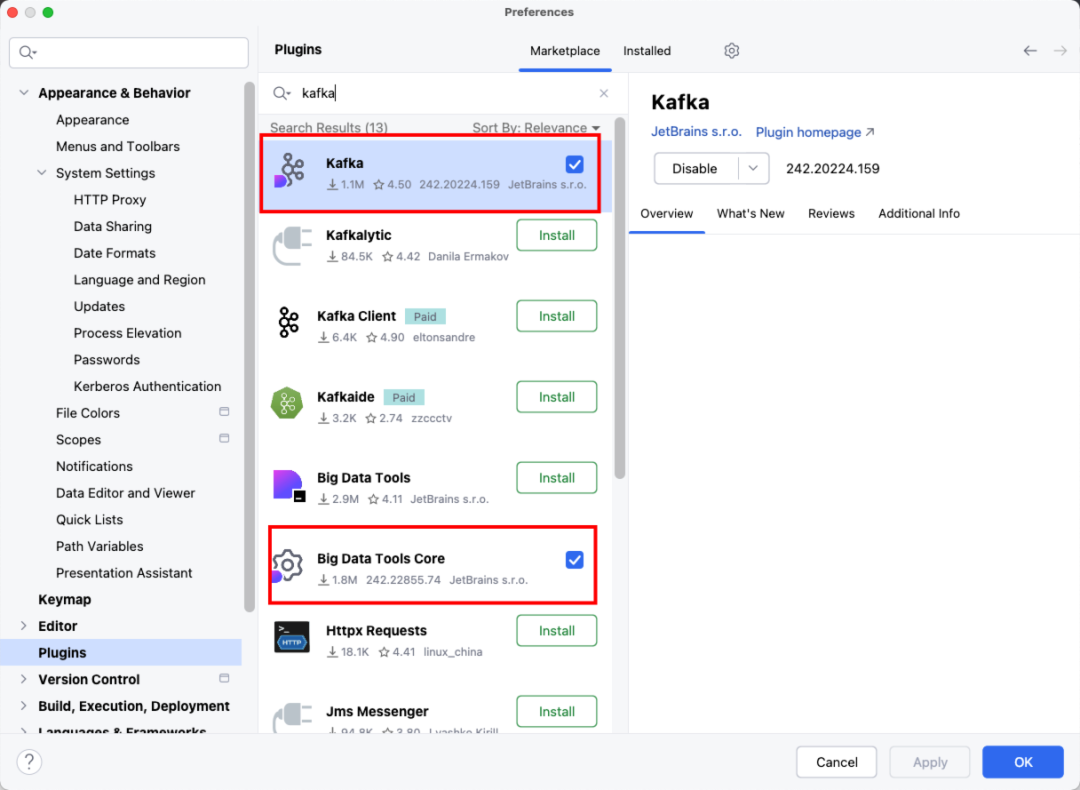1080x790 pixels.
Task: Expand the Editor settings section
Action: click(x=24, y=626)
